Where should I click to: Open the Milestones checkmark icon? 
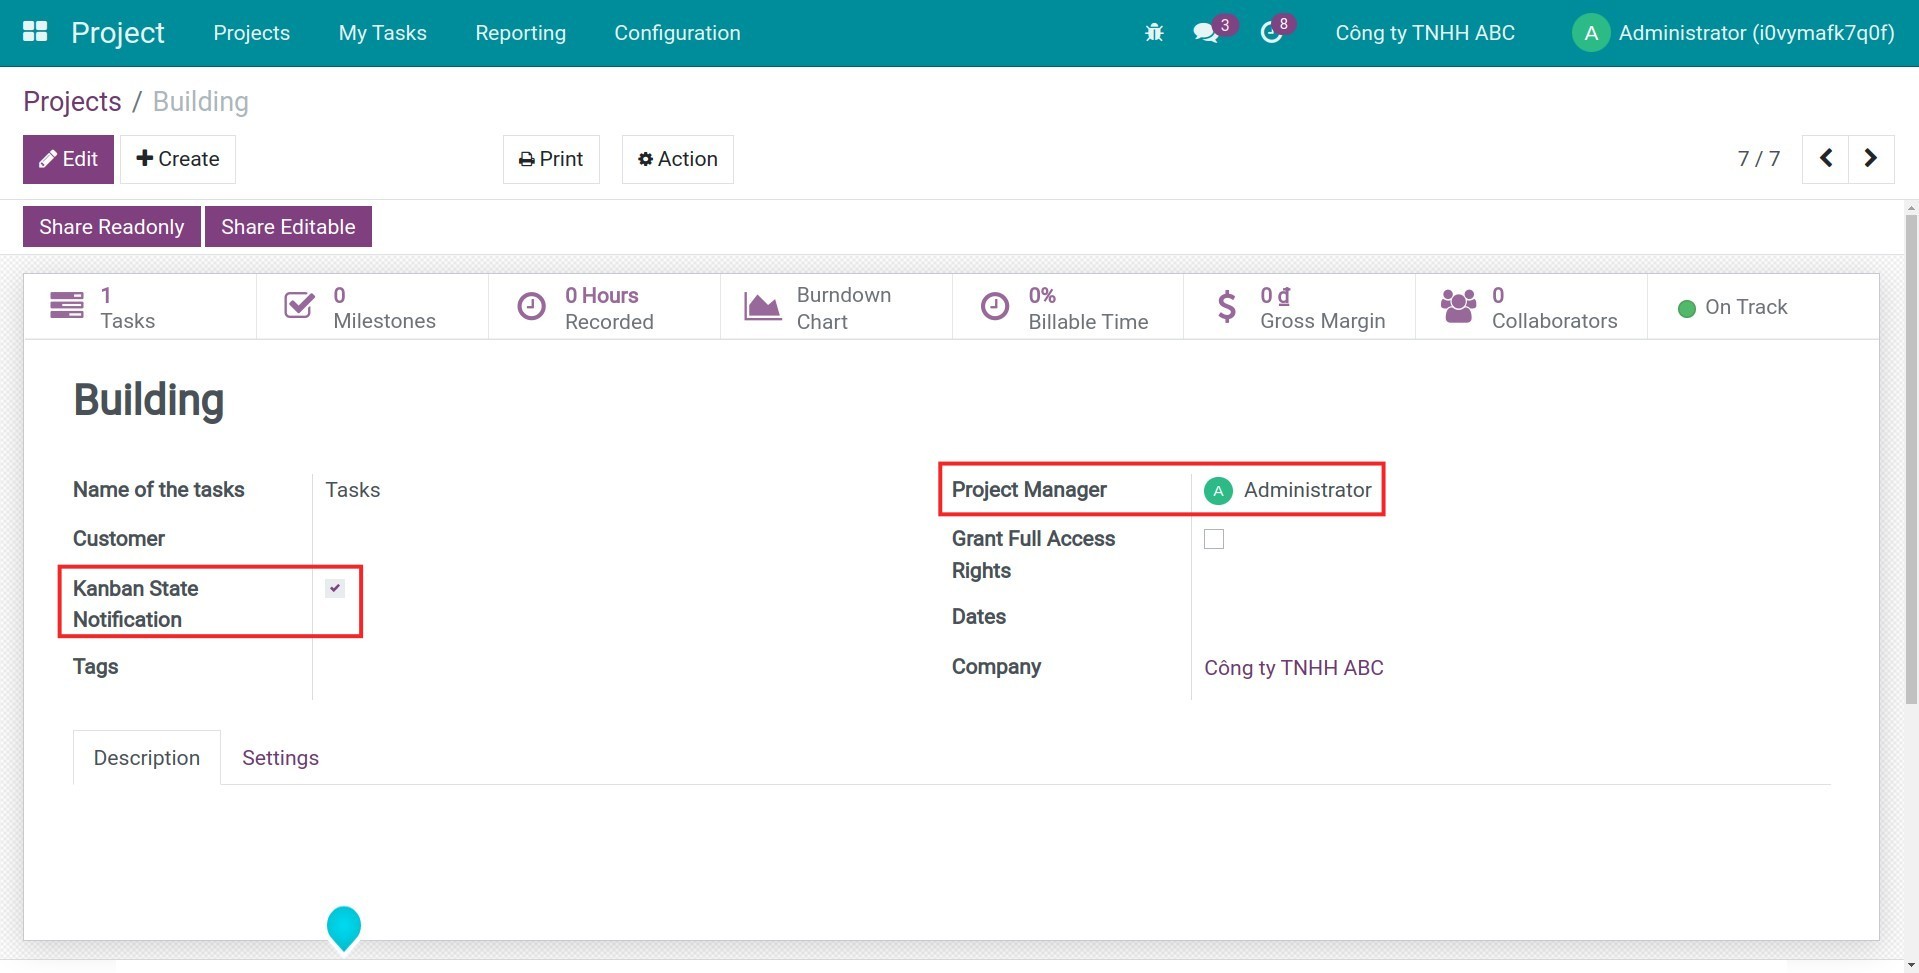click(x=299, y=306)
